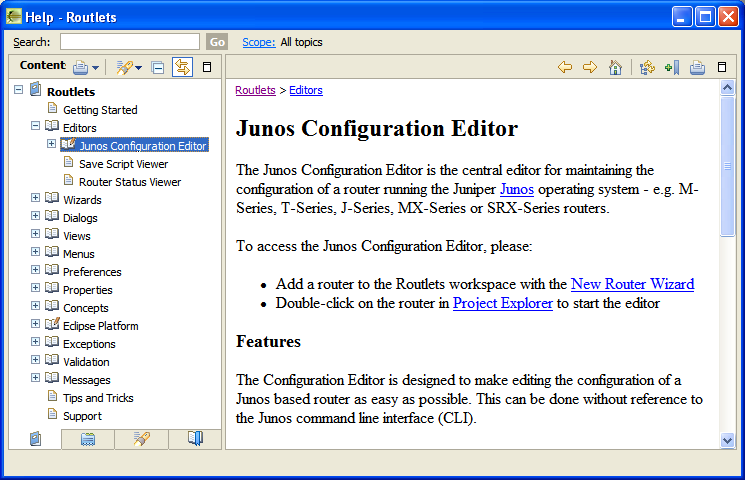Open the Support topic
Image resolution: width=745 pixels, height=480 pixels.
point(82,416)
